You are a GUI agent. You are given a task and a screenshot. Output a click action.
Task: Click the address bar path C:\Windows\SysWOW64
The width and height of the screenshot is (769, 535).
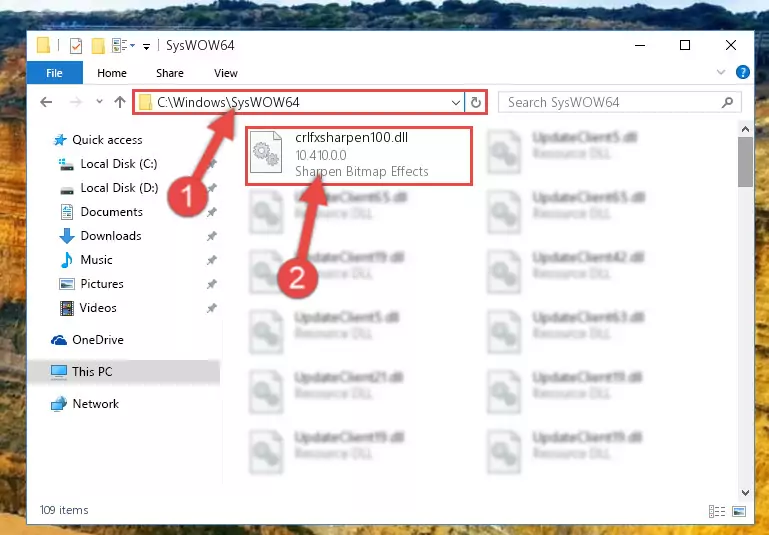[x=228, y=102]
